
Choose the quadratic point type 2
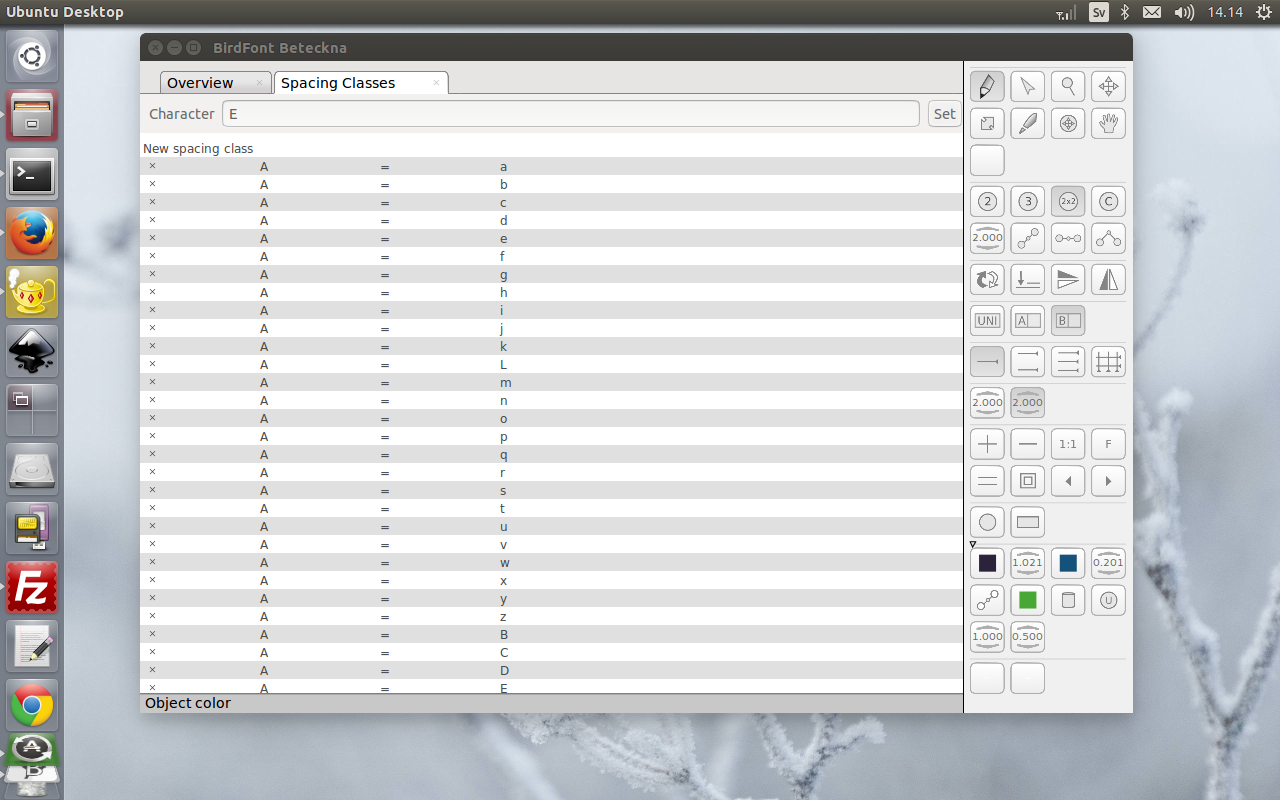coord(987,202)
